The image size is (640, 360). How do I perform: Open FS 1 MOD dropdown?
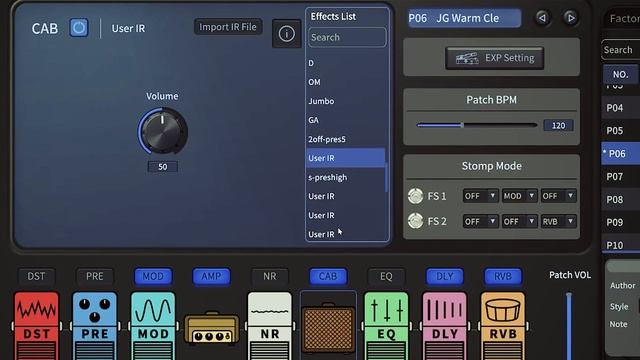(x=519, y=196)
